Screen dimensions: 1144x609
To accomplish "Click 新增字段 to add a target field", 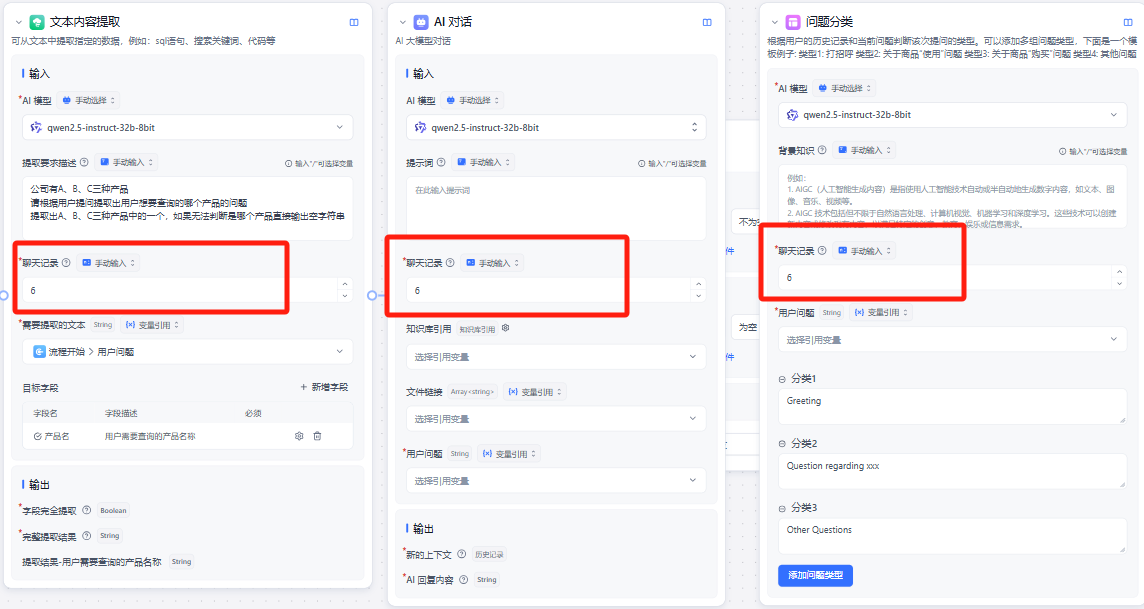I will coord(324,387).
